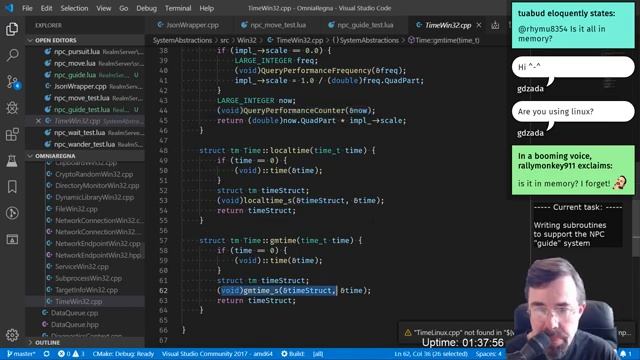The image size is (640, 360).
Task: Click CMake: Debug: Ready status item
Action: click(123, 354)
